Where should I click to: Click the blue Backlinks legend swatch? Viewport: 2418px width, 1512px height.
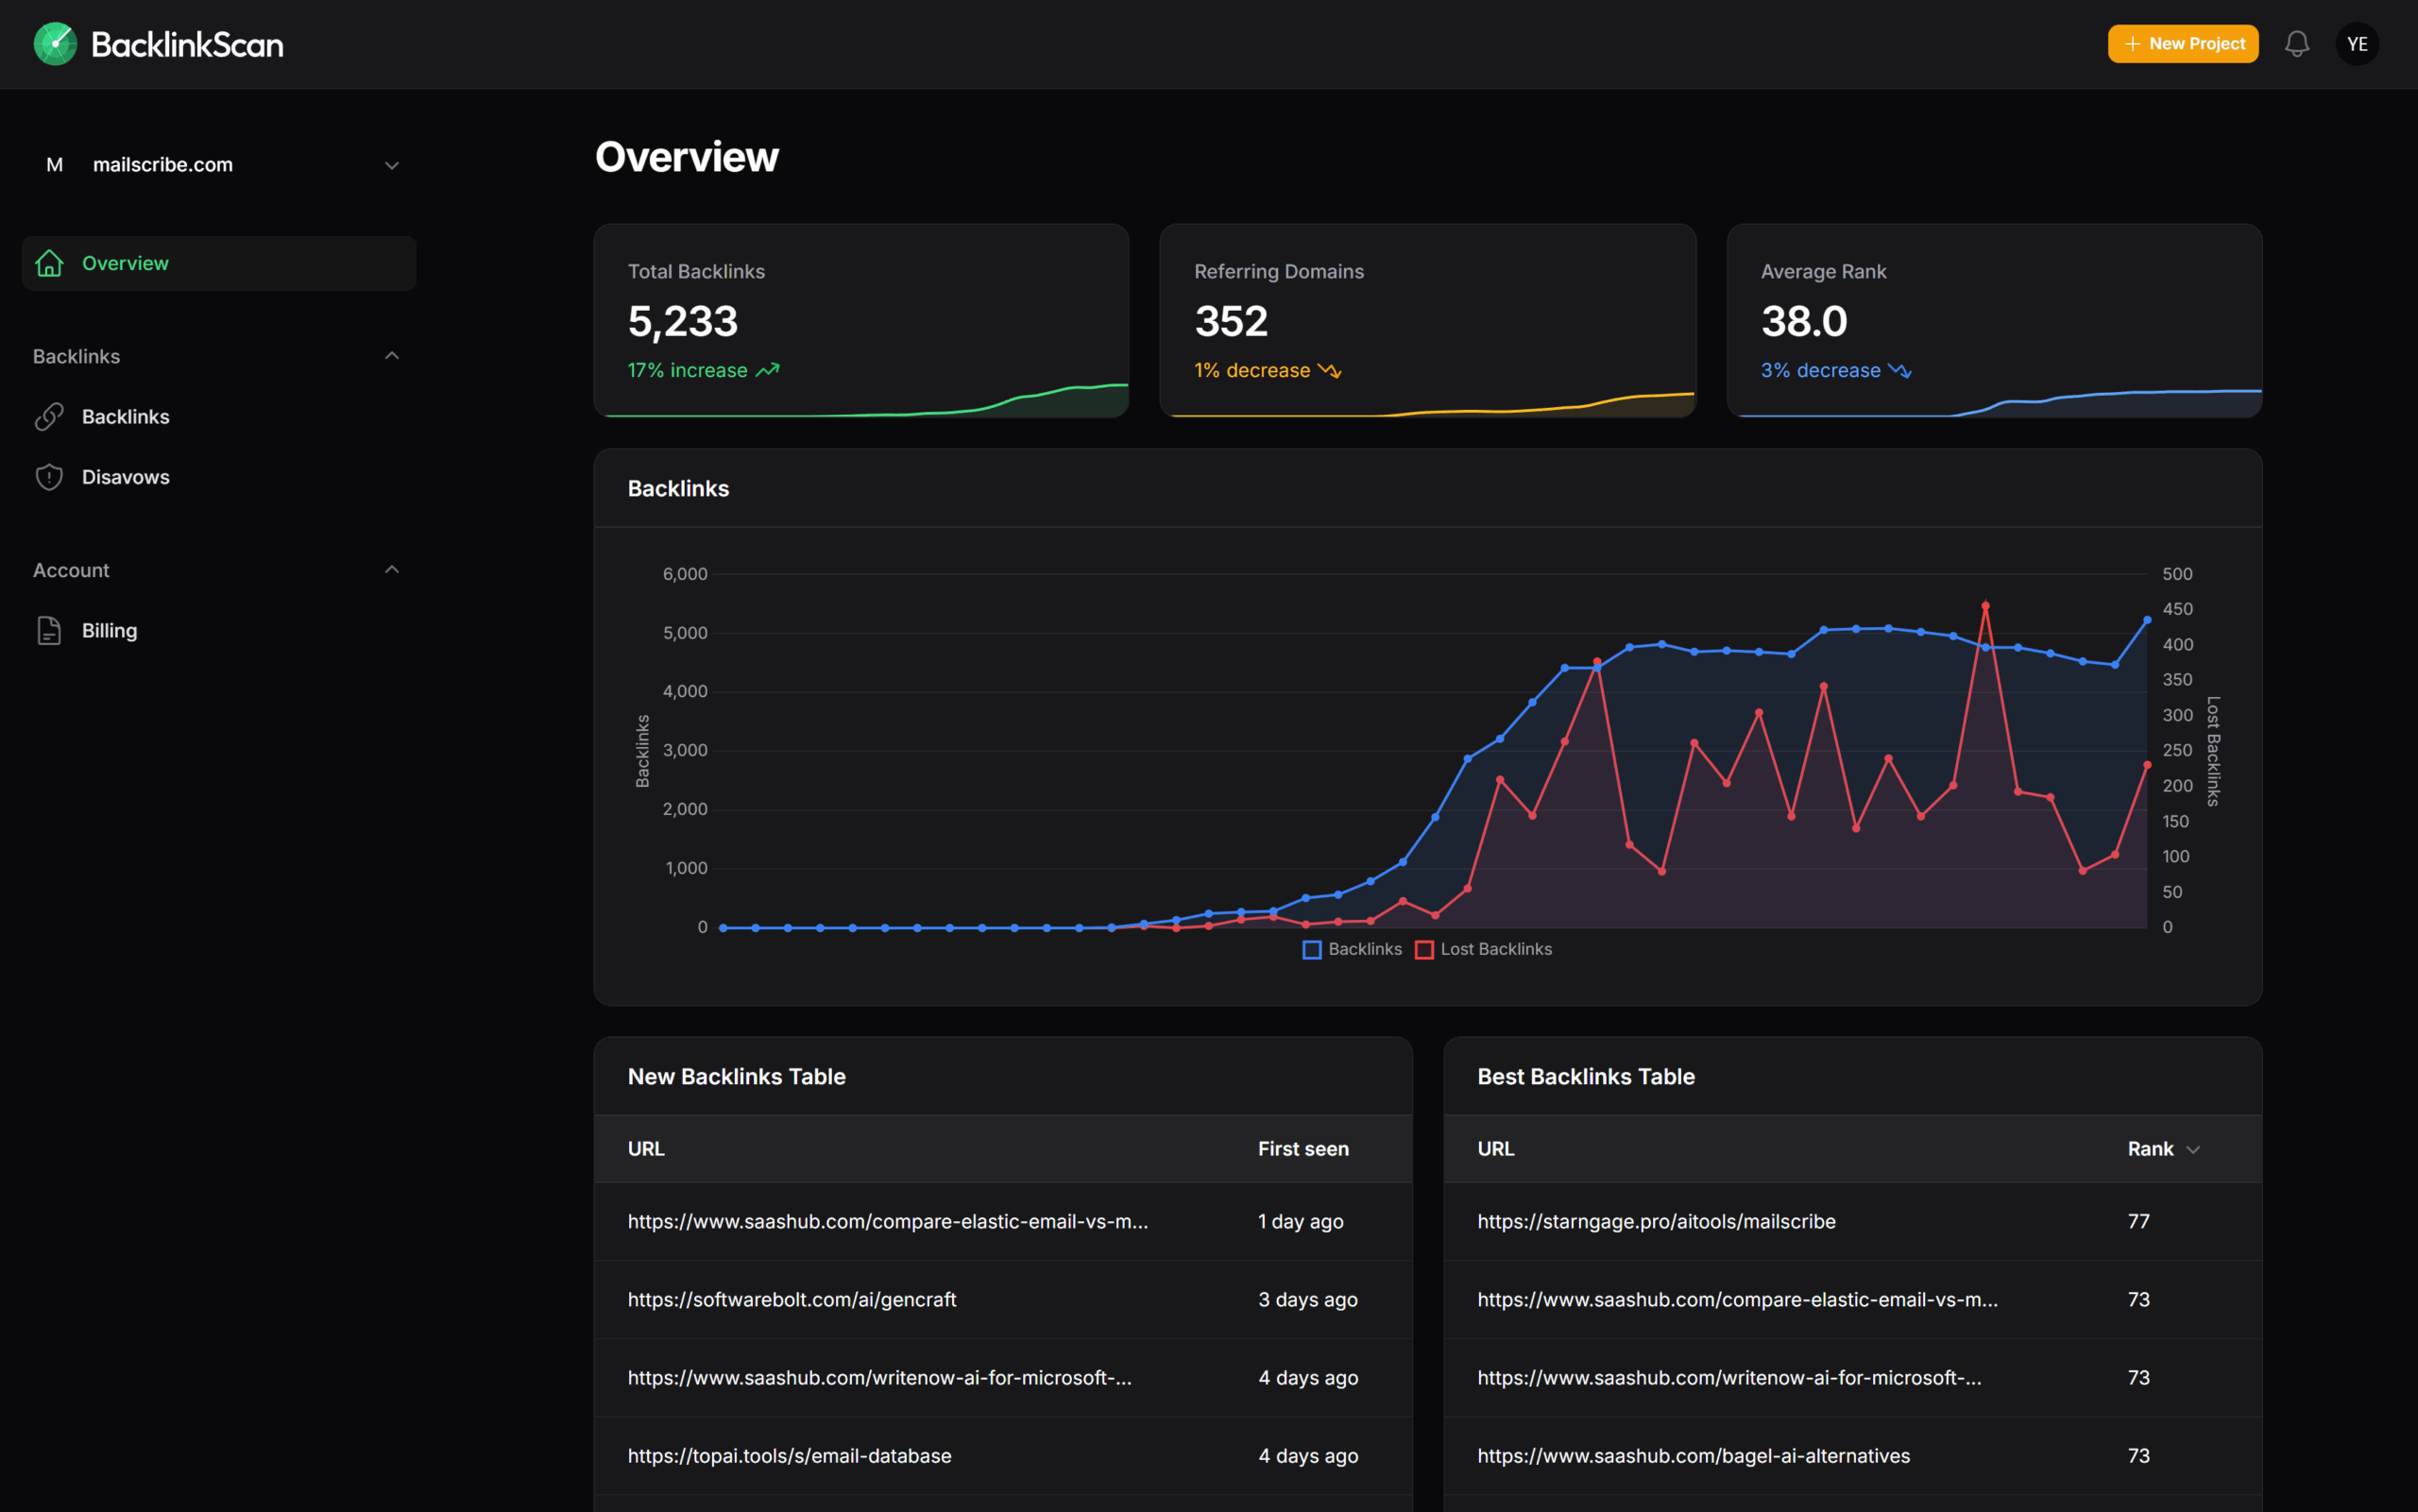click(x=1312, y=950)
